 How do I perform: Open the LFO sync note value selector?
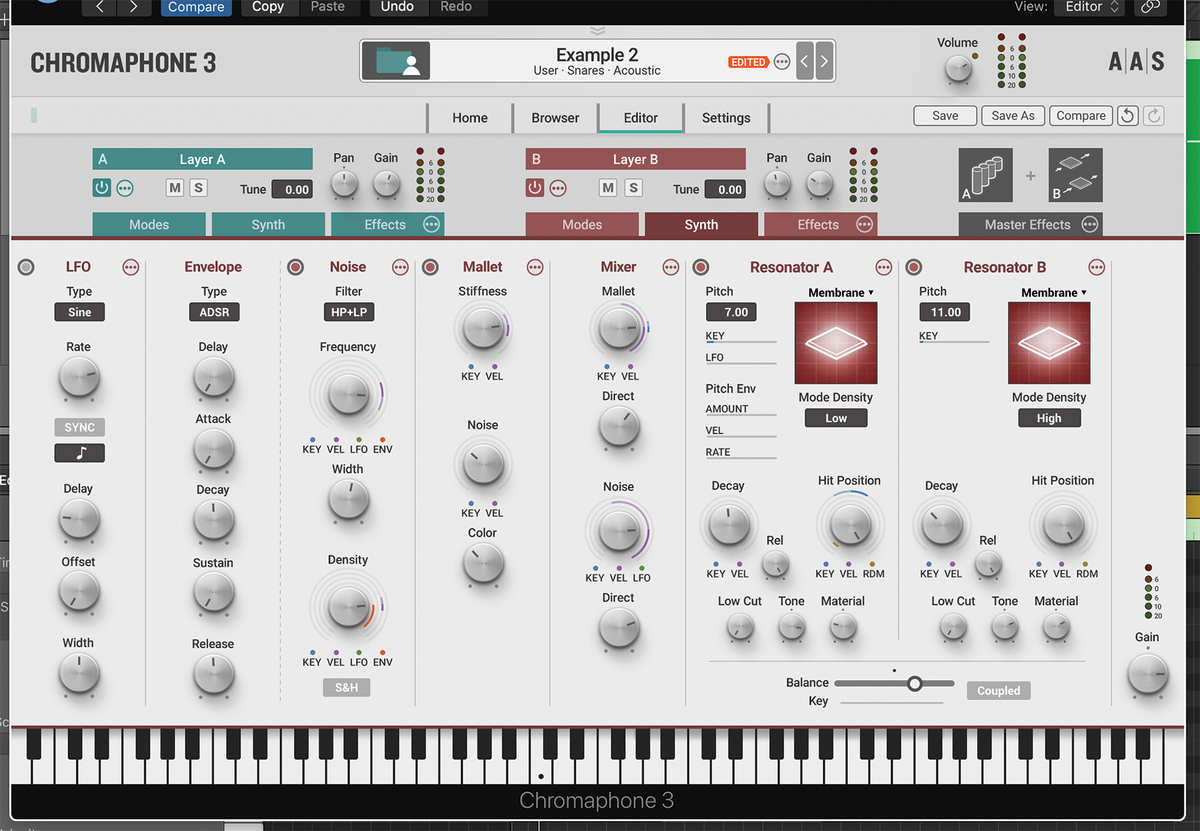[79, 452]
